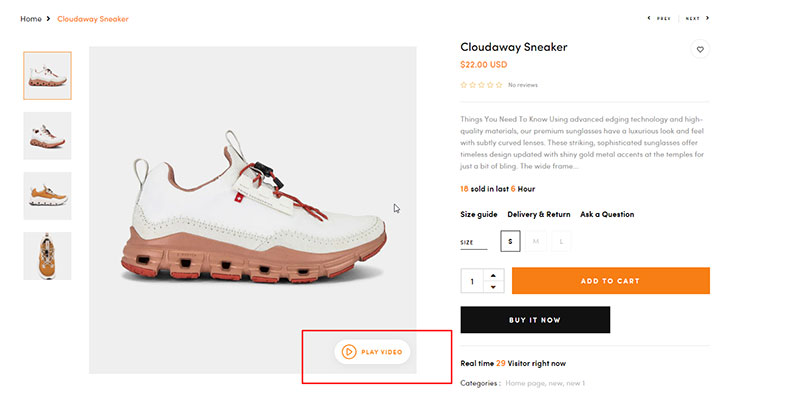
Task: Click the orange play video circle icon
Action: point(349,352)
